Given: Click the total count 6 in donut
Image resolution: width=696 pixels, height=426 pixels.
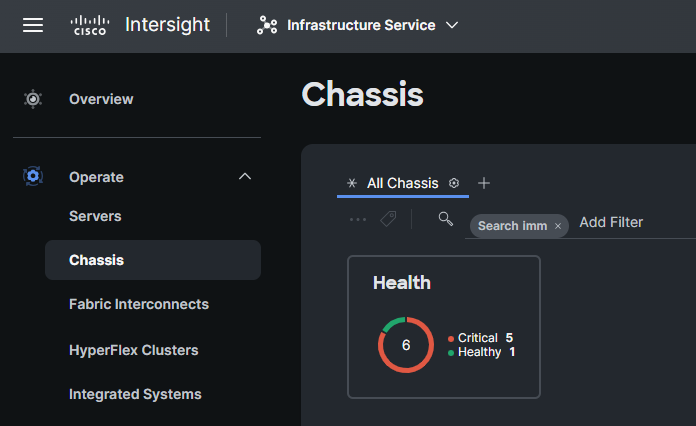Looking at the screenshot, I should pyautogui.click(x=406, y=345).
